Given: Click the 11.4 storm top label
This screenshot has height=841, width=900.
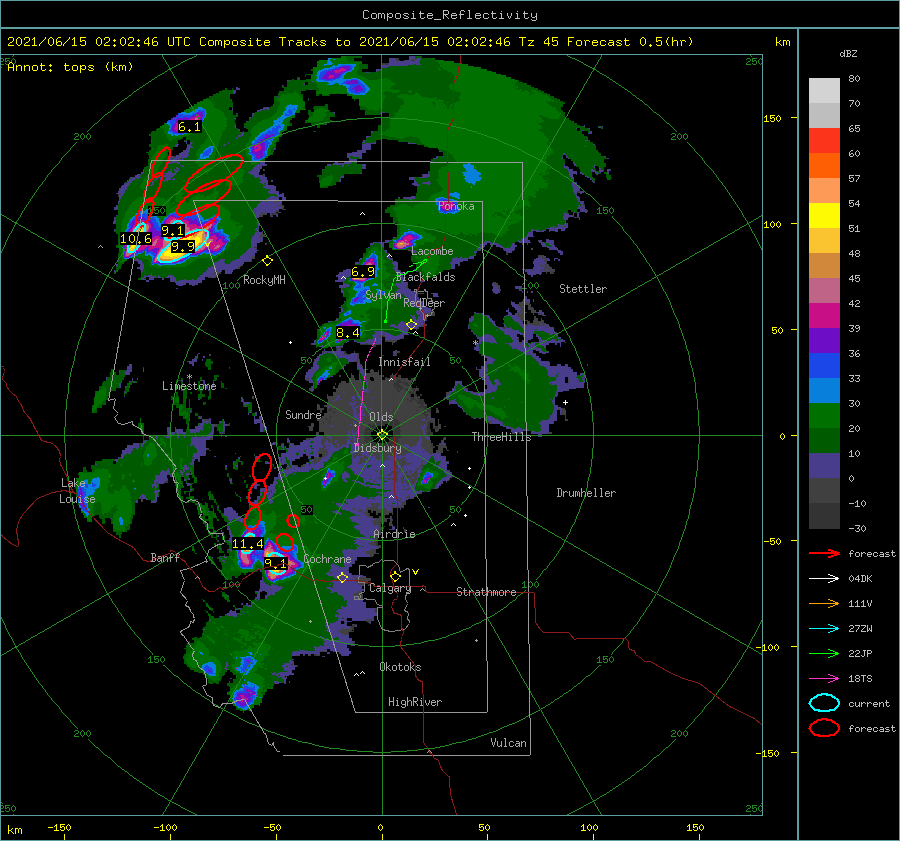Looking at the screenshot, I should (248, 544).
